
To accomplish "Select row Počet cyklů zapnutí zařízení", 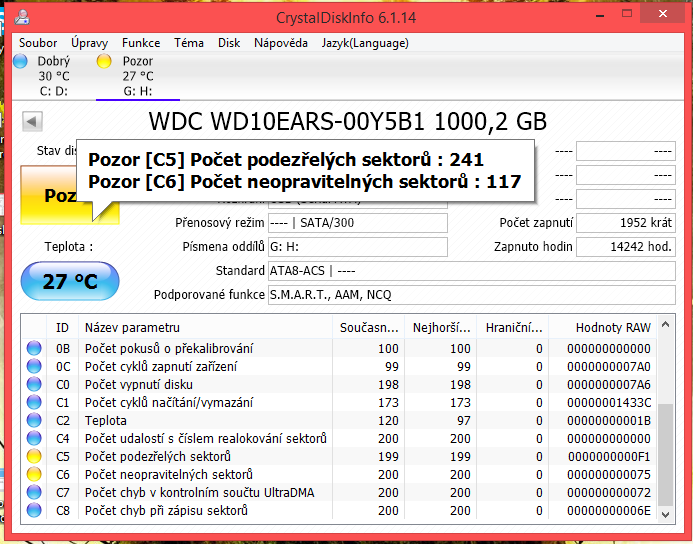I will click(339, 366).
